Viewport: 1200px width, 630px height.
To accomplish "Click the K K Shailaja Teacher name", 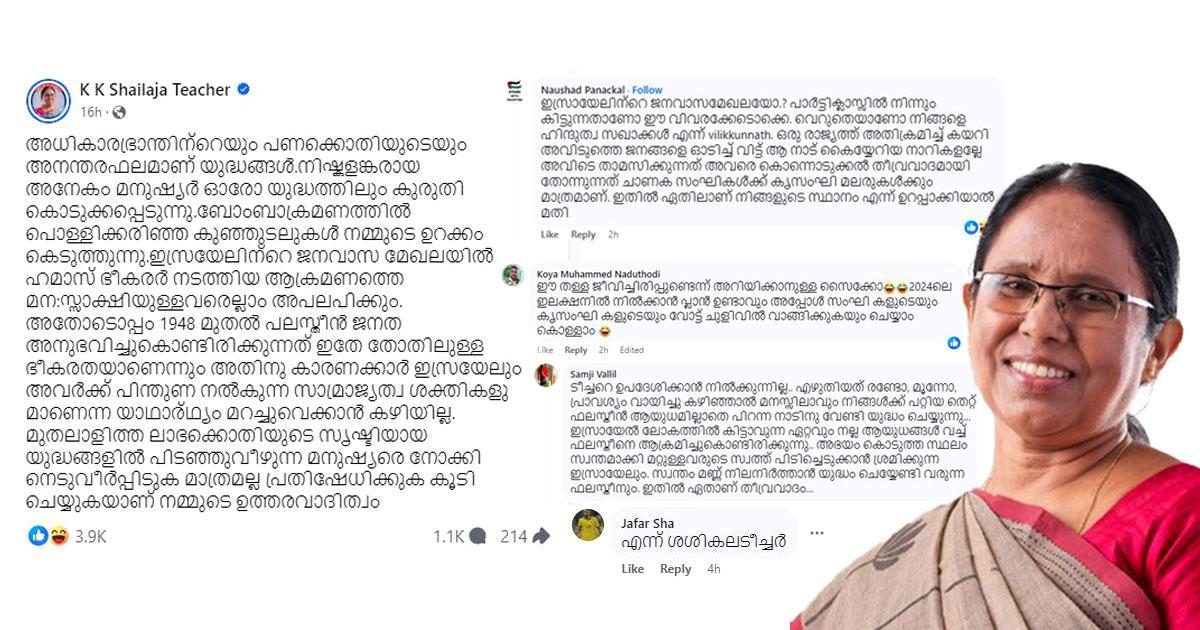I will [x=155, y=89].
